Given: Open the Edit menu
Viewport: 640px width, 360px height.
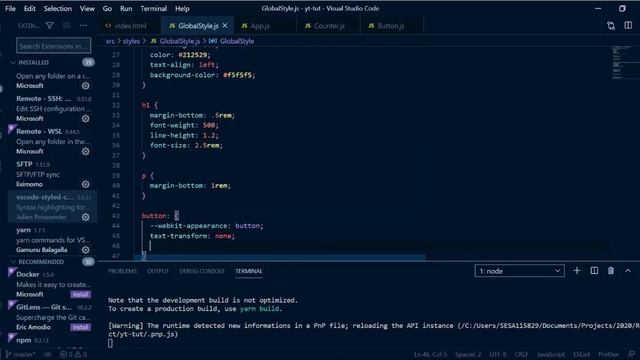Looking at the screenshot, I should coord(29,8).
